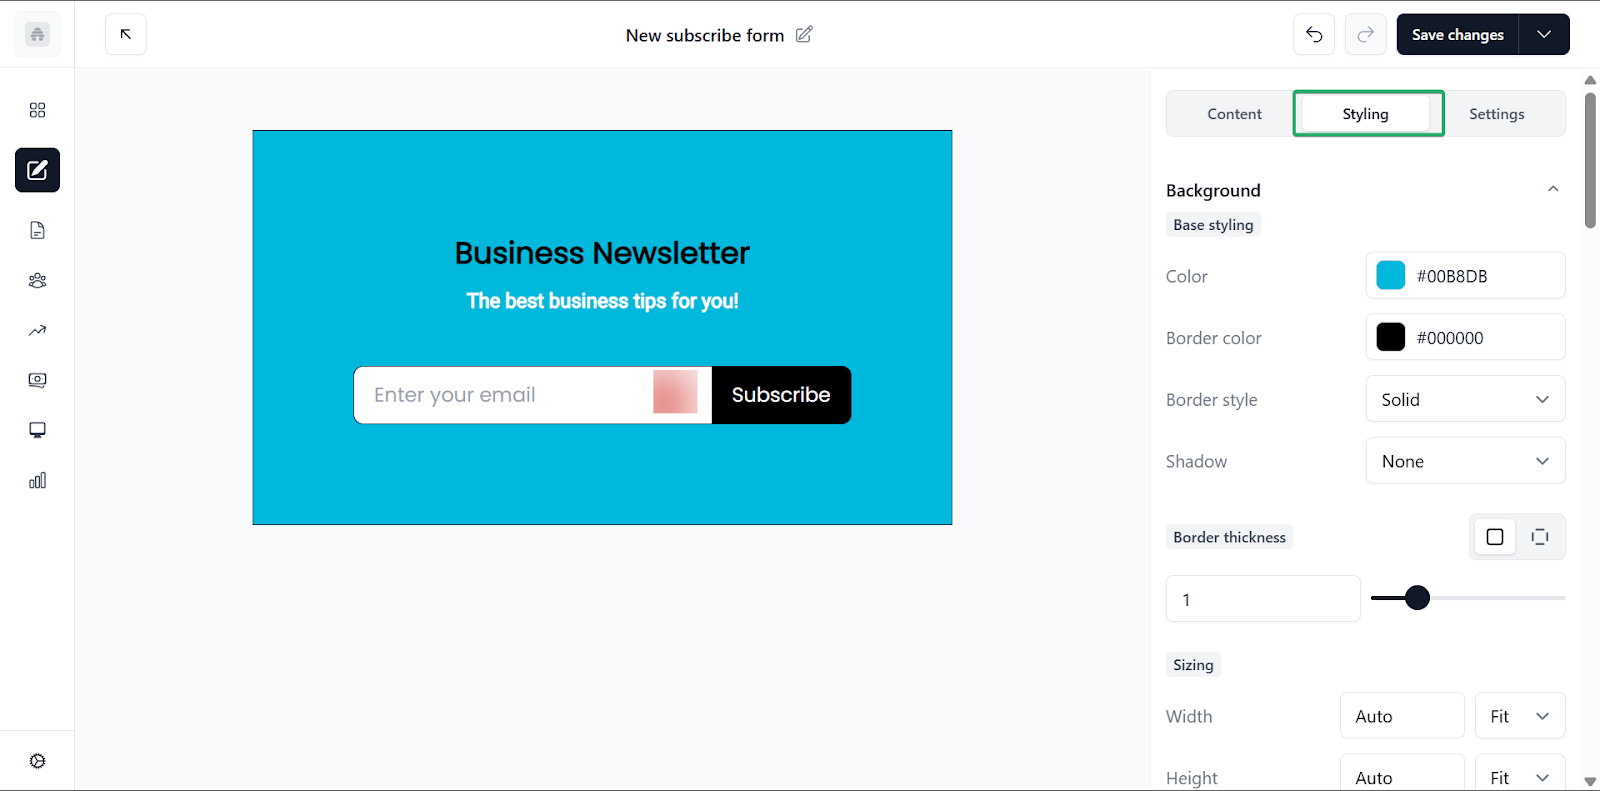This screenshot has height=791, width=1600.
Task: Select the growth trends arrow icon
Action: point(37,330)
